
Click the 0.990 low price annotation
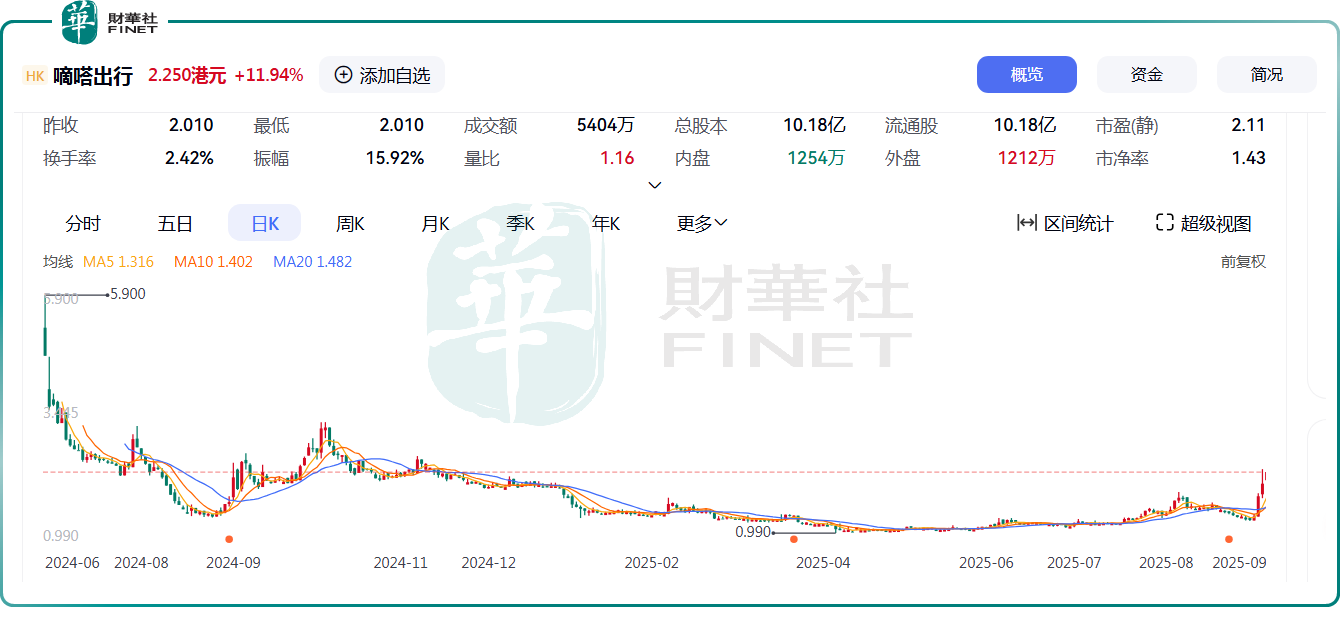753,532
